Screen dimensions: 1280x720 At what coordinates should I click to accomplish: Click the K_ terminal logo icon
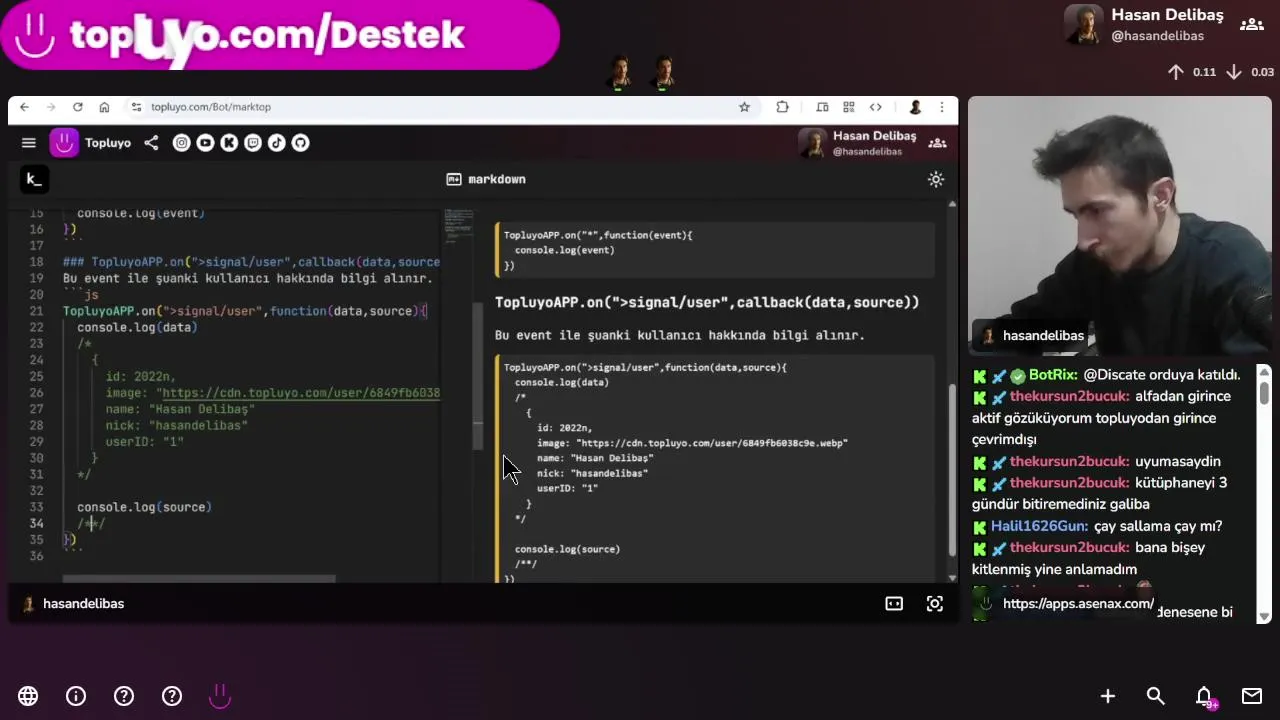pyautogui.click(x=33, y=179)
